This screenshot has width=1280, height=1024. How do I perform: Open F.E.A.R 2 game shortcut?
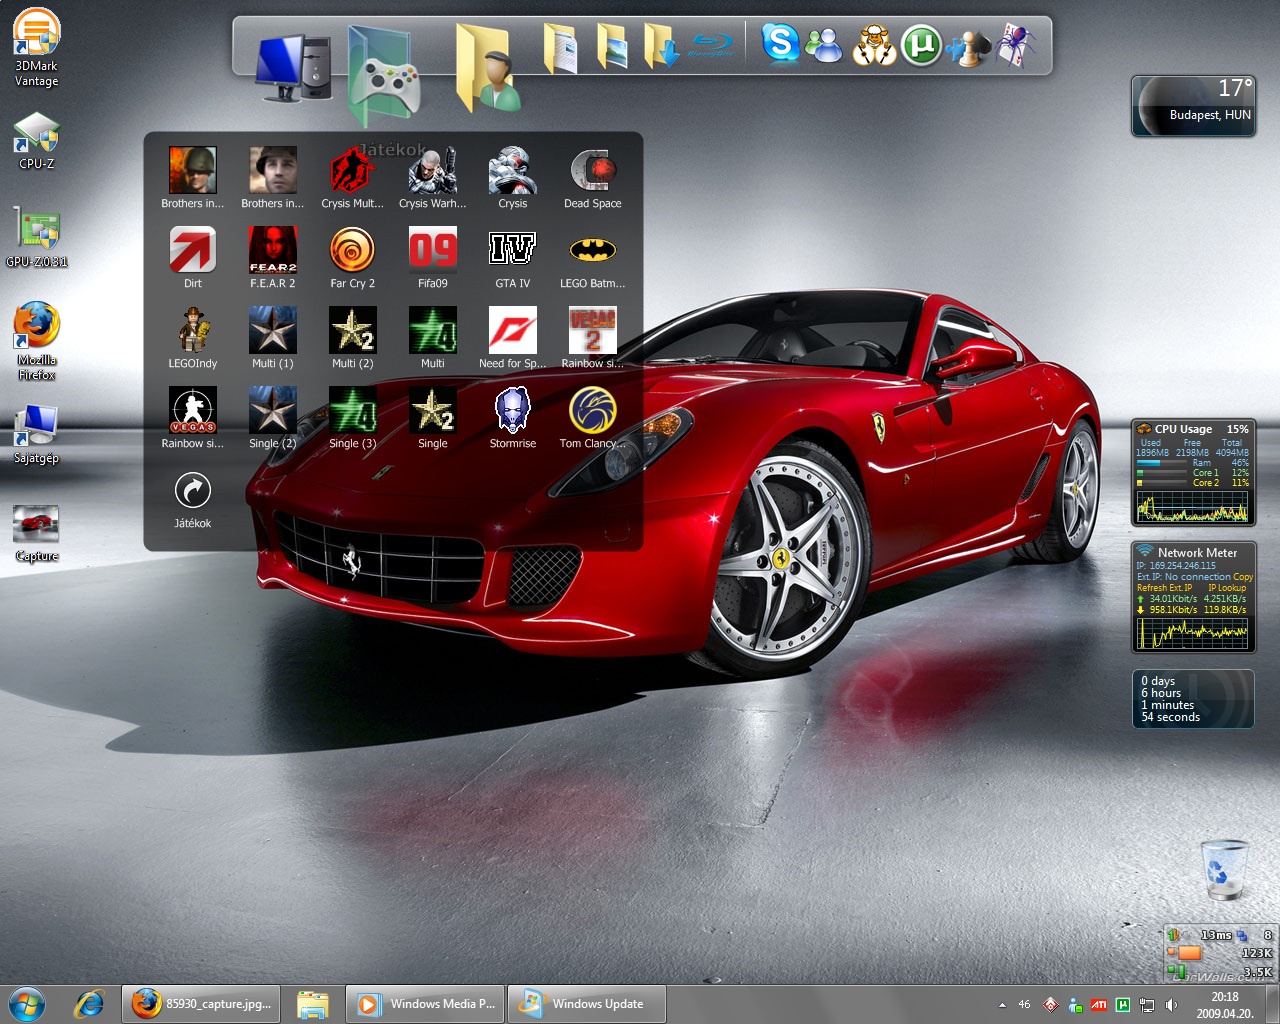pos(272,251)
